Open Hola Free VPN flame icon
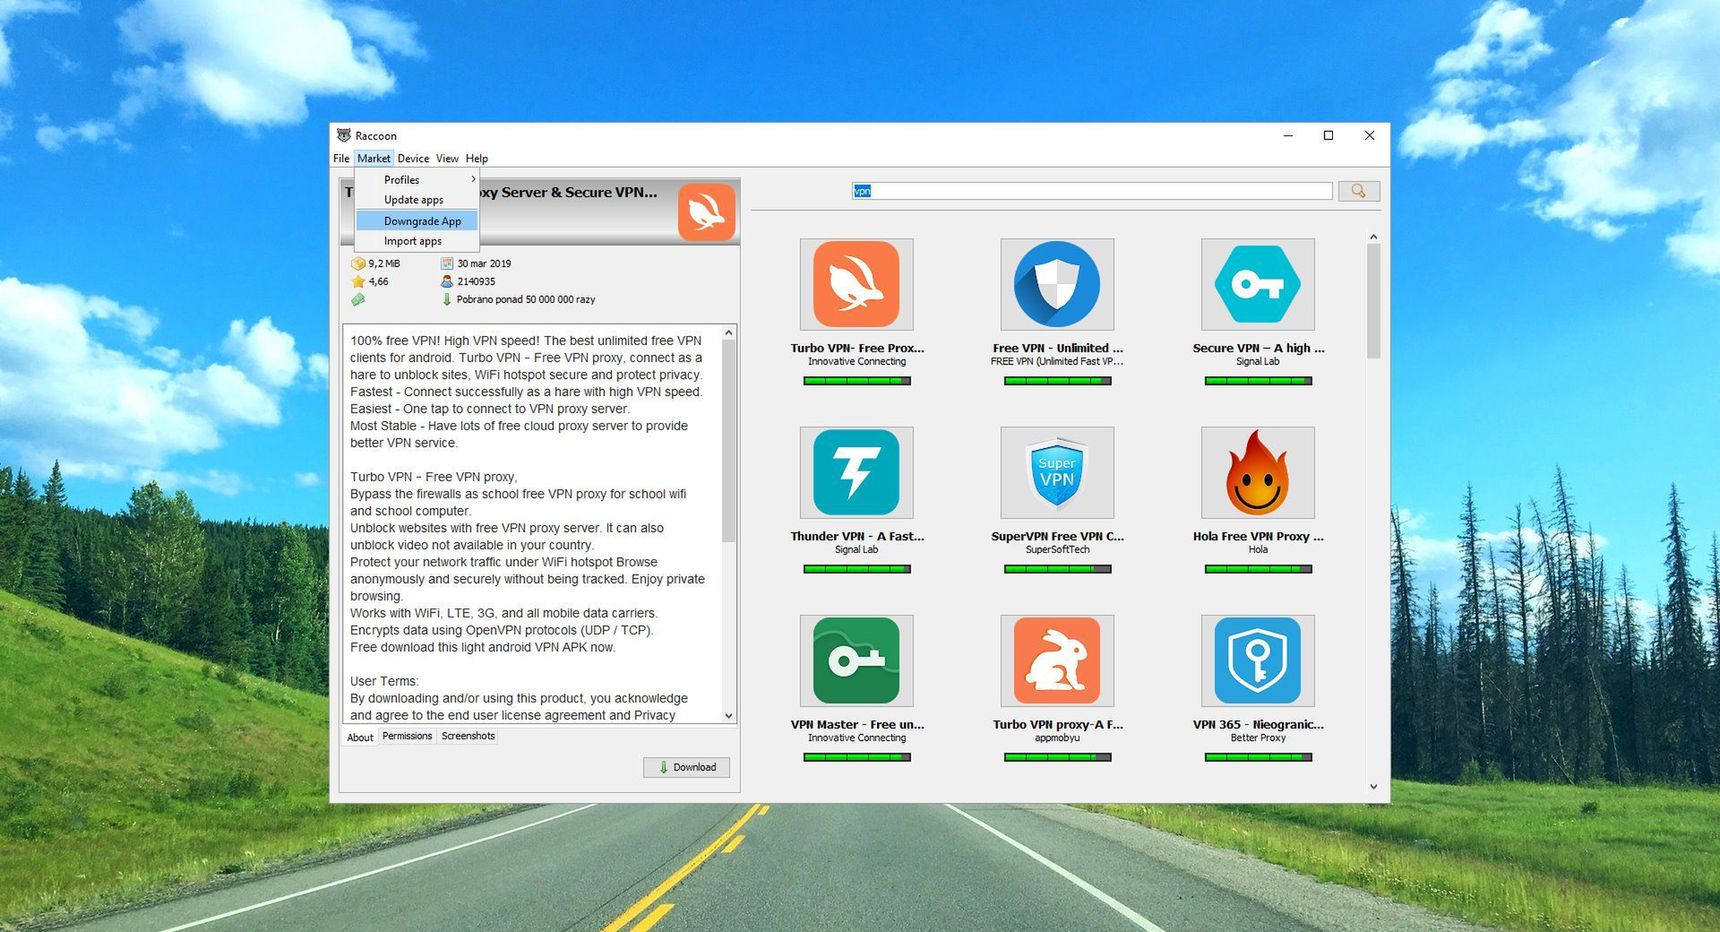This screenshot has height=932, width=1720. tap(1258, 472)
